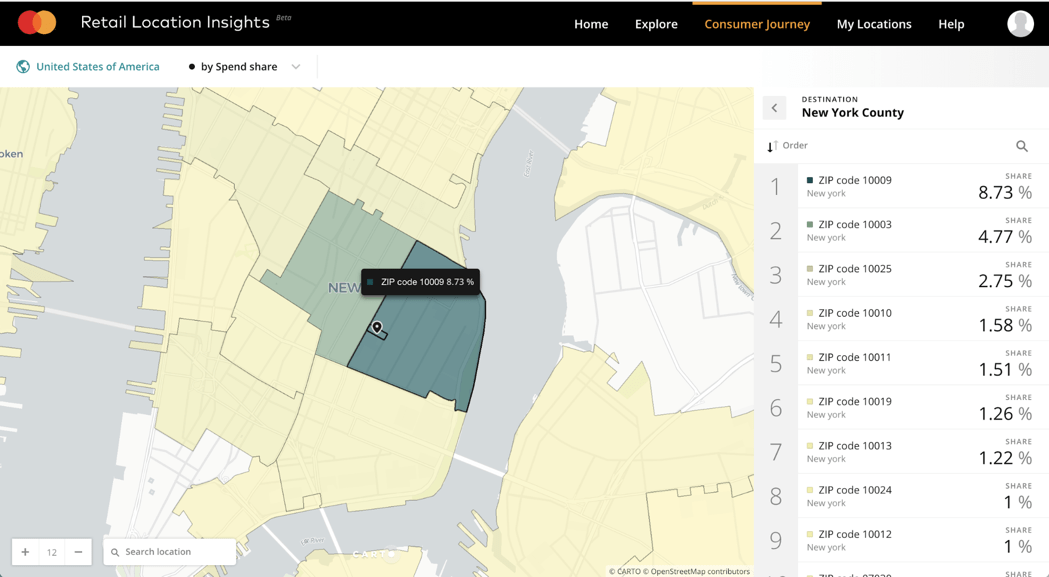Select ZIP code 10009 row

click(x=901, y=186)
